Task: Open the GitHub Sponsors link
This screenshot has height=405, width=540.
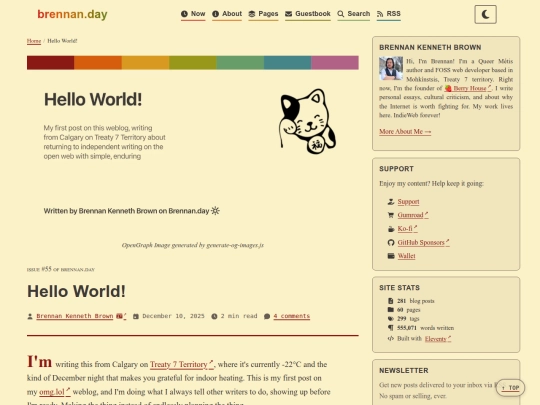Action: point(424,242)
